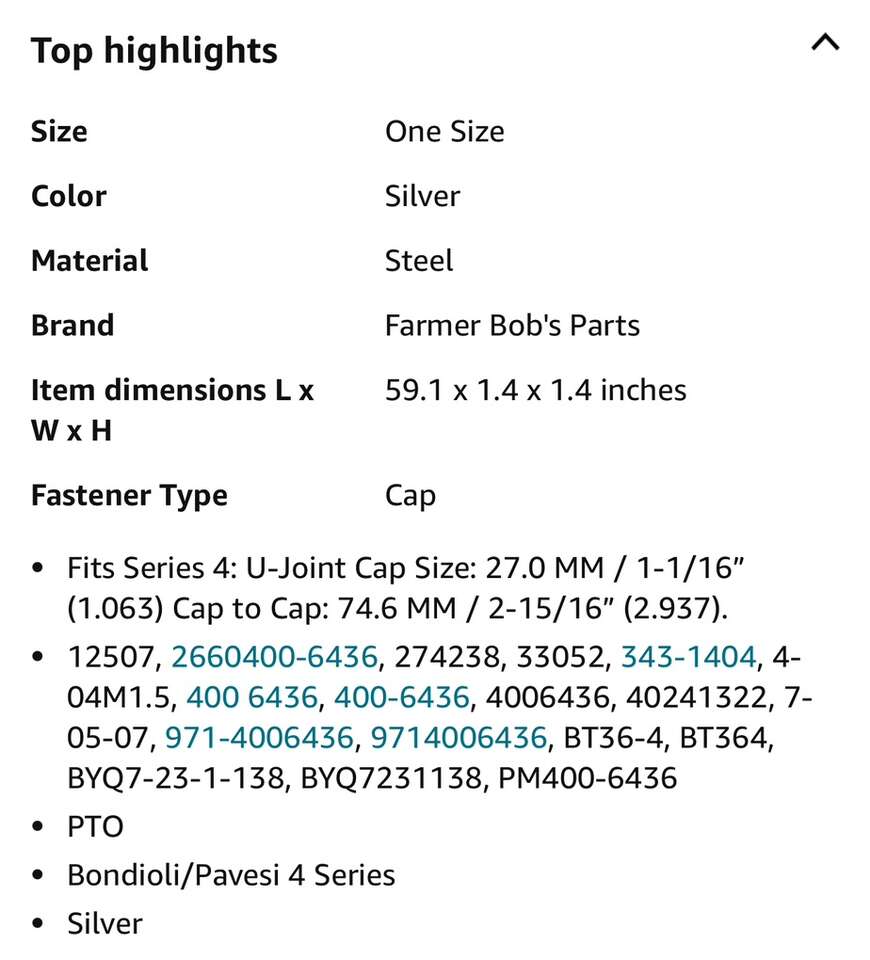The image size is (870, 960).
Task: Click the 59.1 x 1.4 x 1.4 inches dimensions
Action: click(x=535, y=390)
